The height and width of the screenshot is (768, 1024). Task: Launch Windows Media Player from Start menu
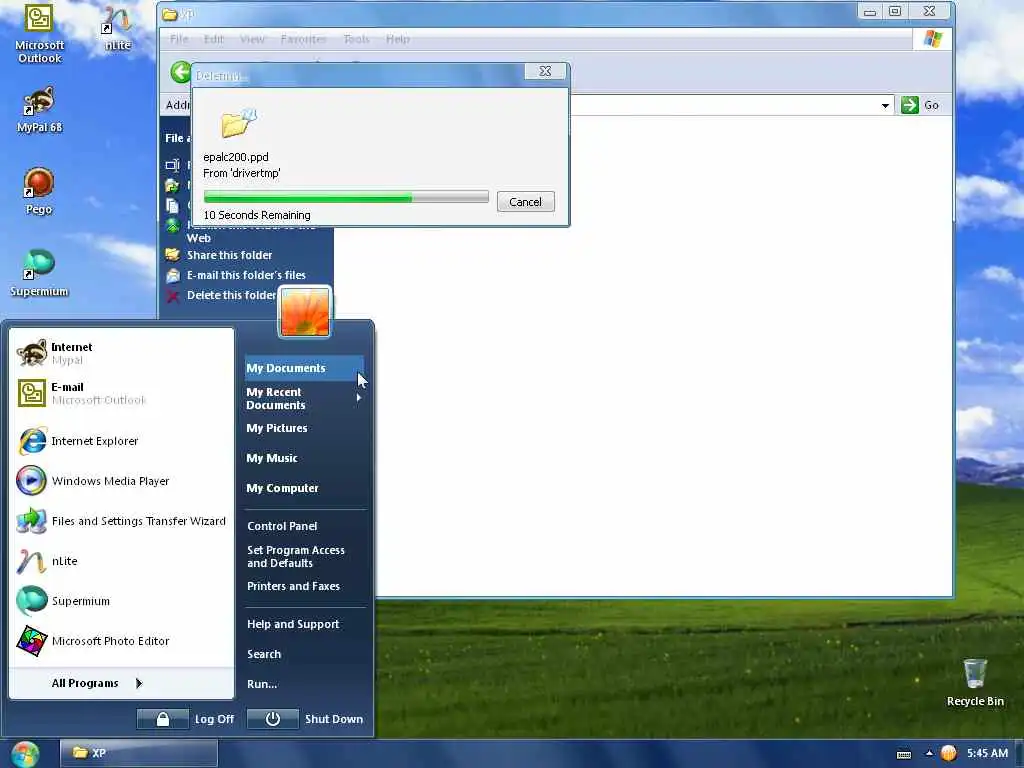coord(121,481)
